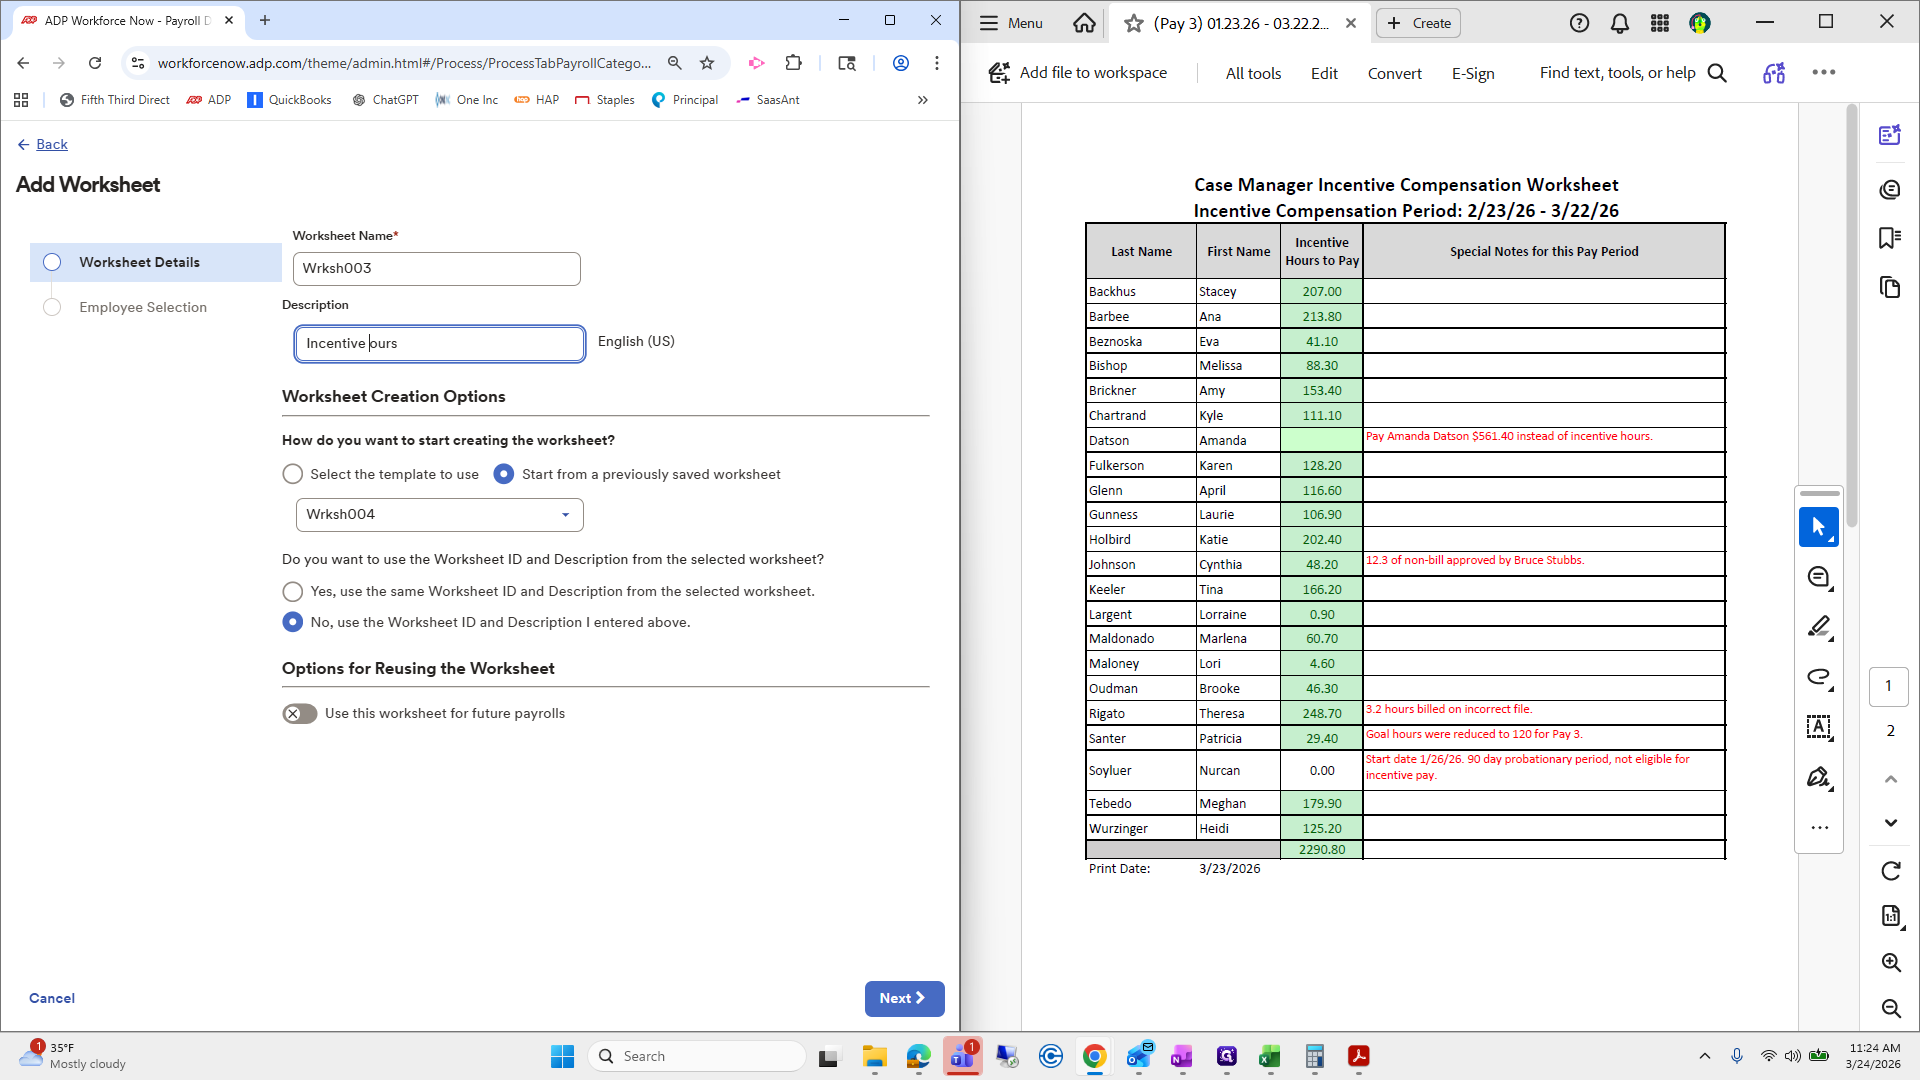Screen dimensions: 1920x1080
Task: Click the Next button
Action: pyautogui.click(x=903, y=998)
